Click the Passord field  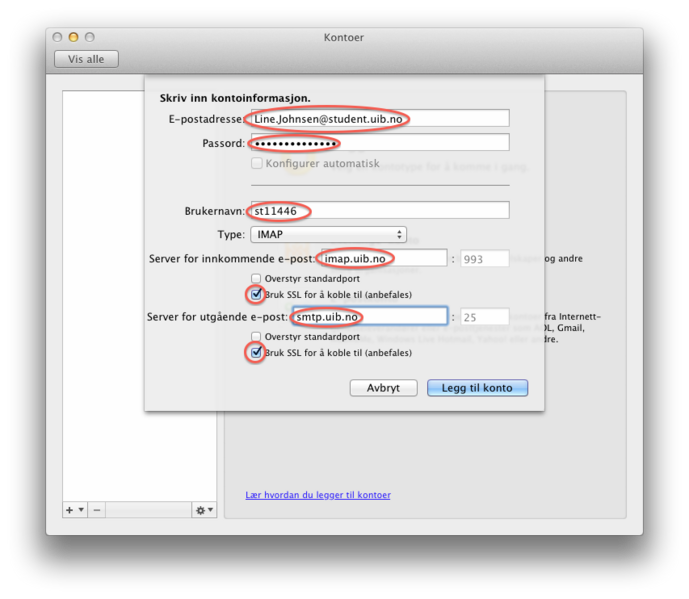[x=378, y=143]
